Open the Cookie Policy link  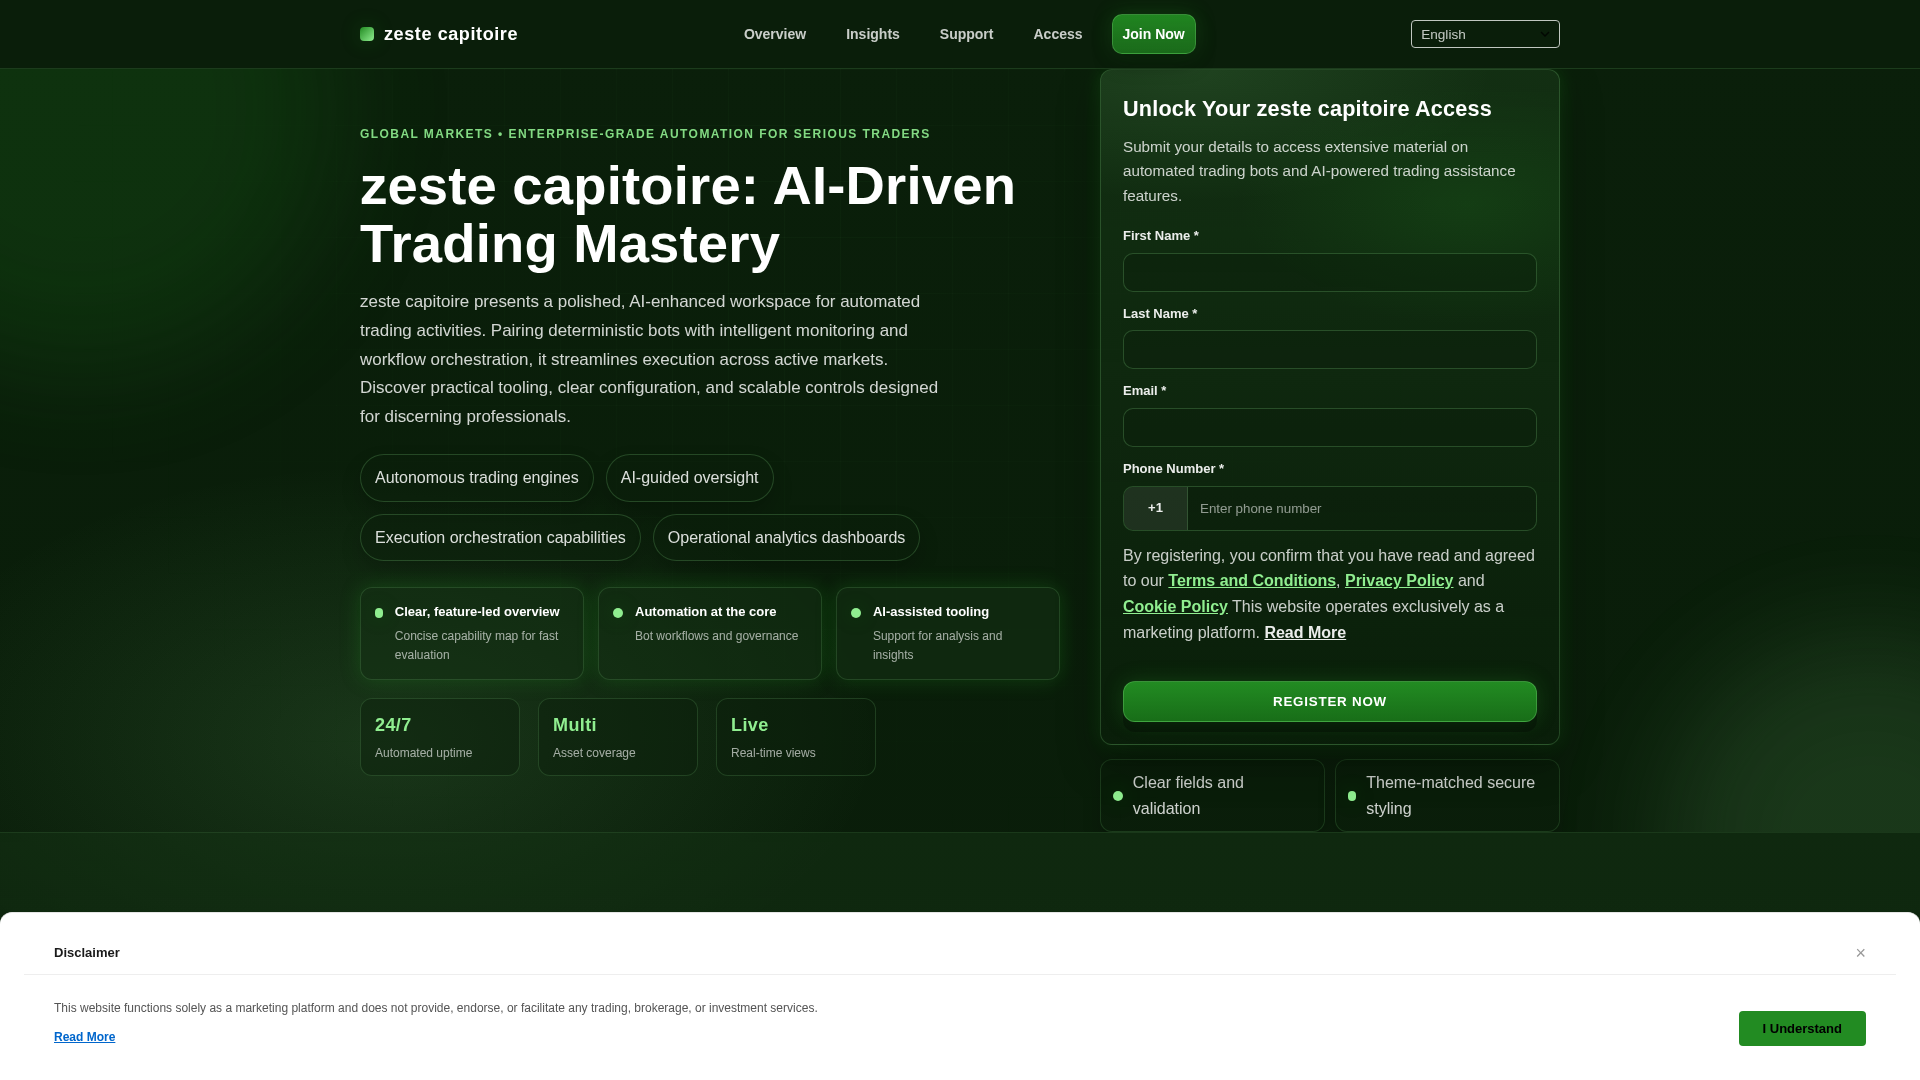(1175, 607)
